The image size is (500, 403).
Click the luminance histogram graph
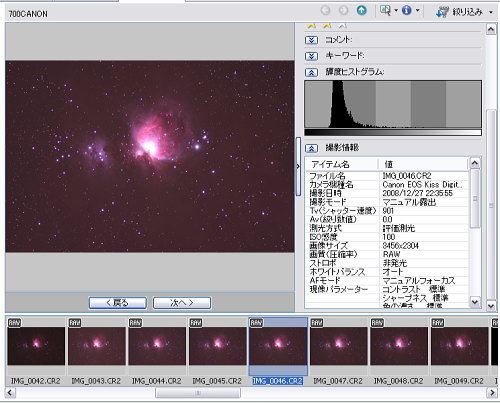coord(393,108)
